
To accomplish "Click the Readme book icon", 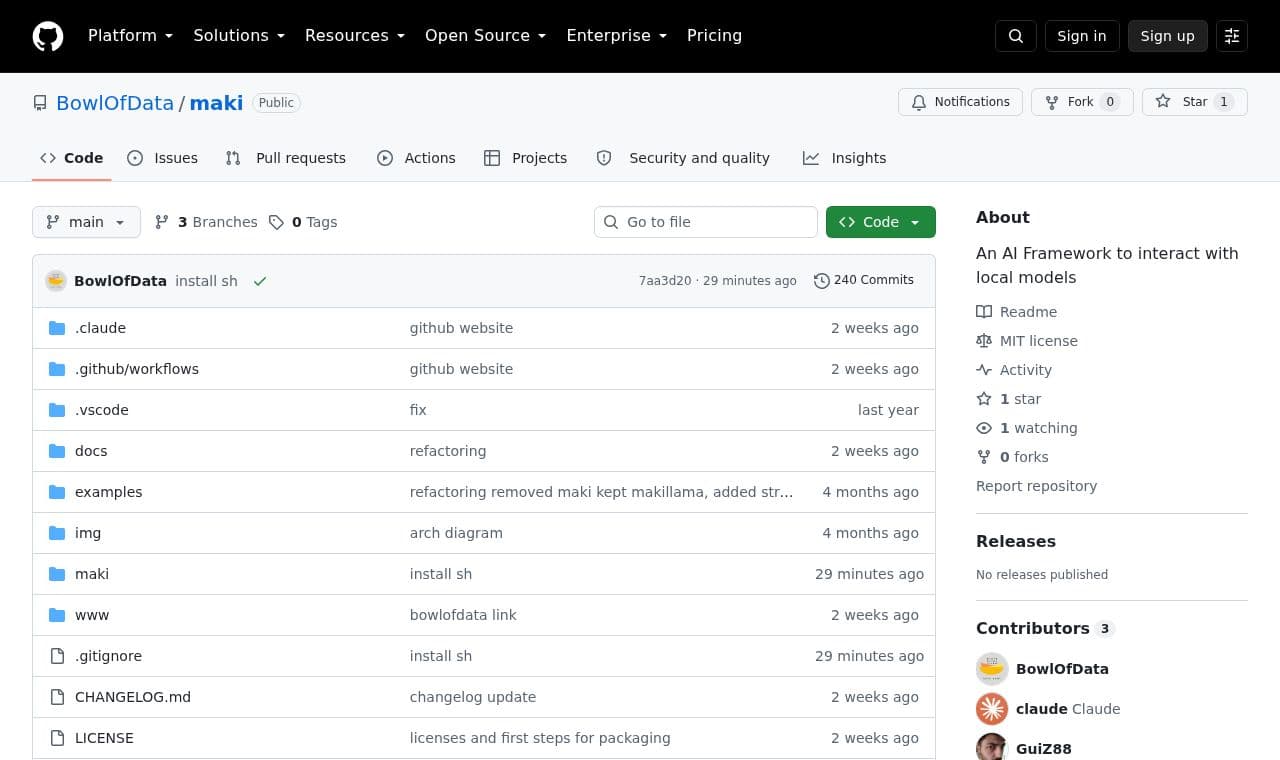I will (x=984, y=312).
